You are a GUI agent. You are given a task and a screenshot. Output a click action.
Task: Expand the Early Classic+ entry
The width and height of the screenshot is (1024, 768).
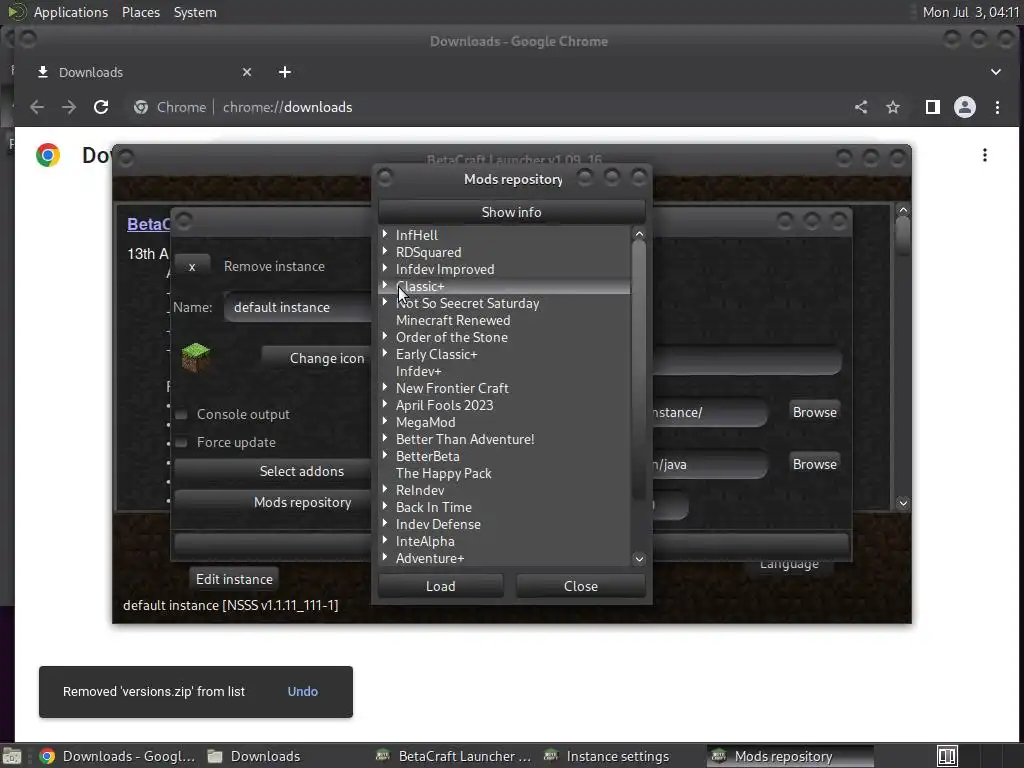(x=385, y=353)
